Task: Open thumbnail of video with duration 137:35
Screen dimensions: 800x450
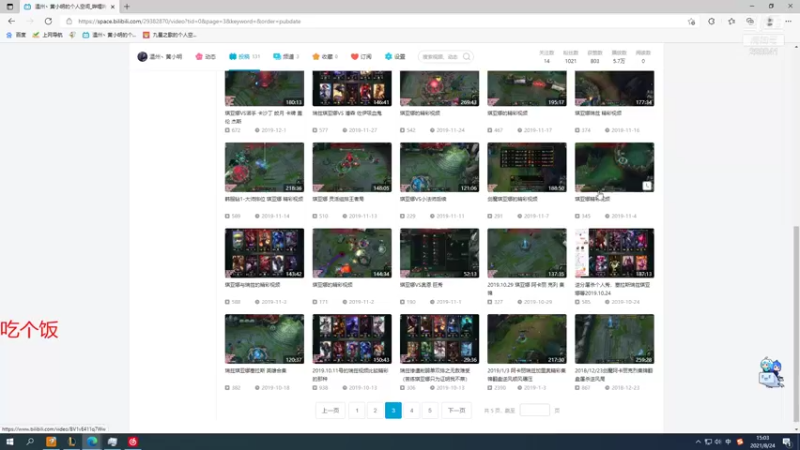Action: click(527, 253)
